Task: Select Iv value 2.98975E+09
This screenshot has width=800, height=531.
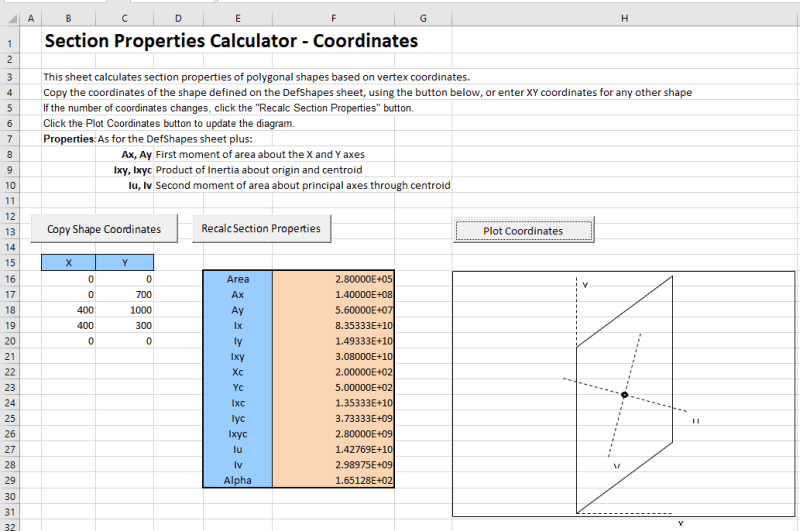Action: pos(333,465)
